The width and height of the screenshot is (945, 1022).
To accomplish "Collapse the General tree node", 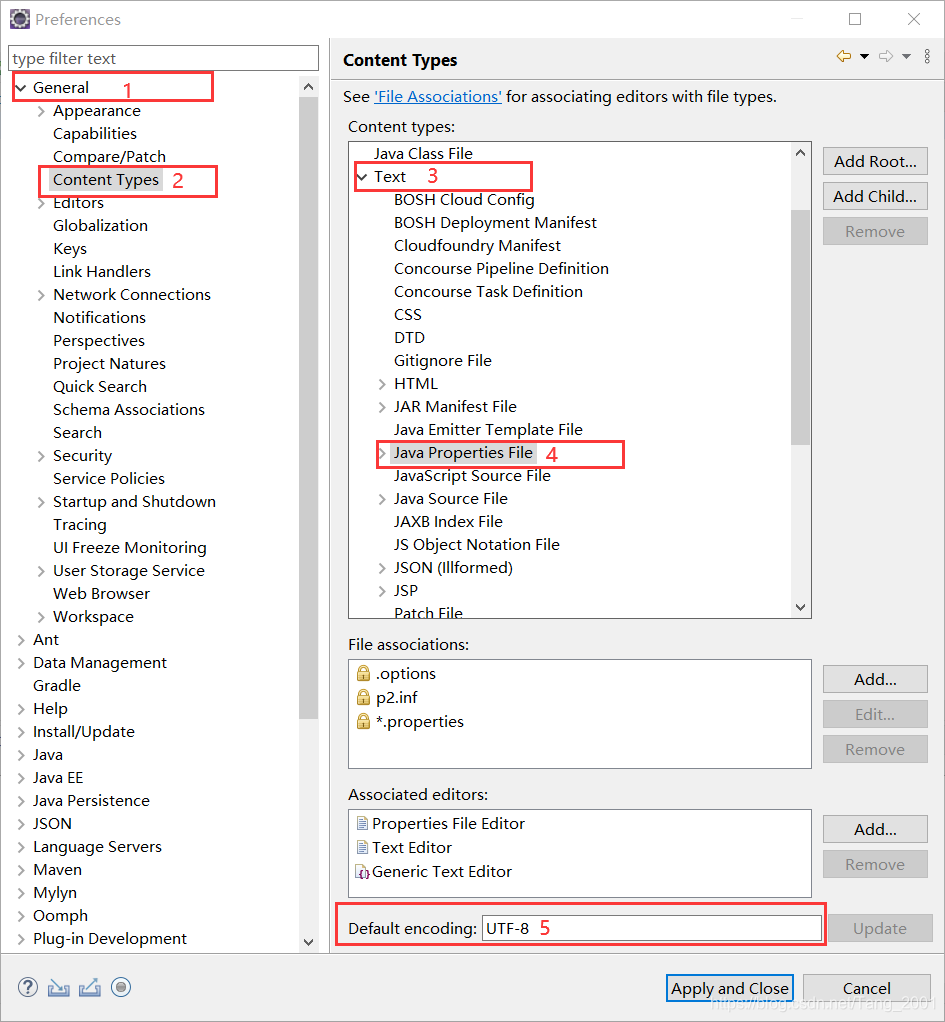I will click(21, 88).
